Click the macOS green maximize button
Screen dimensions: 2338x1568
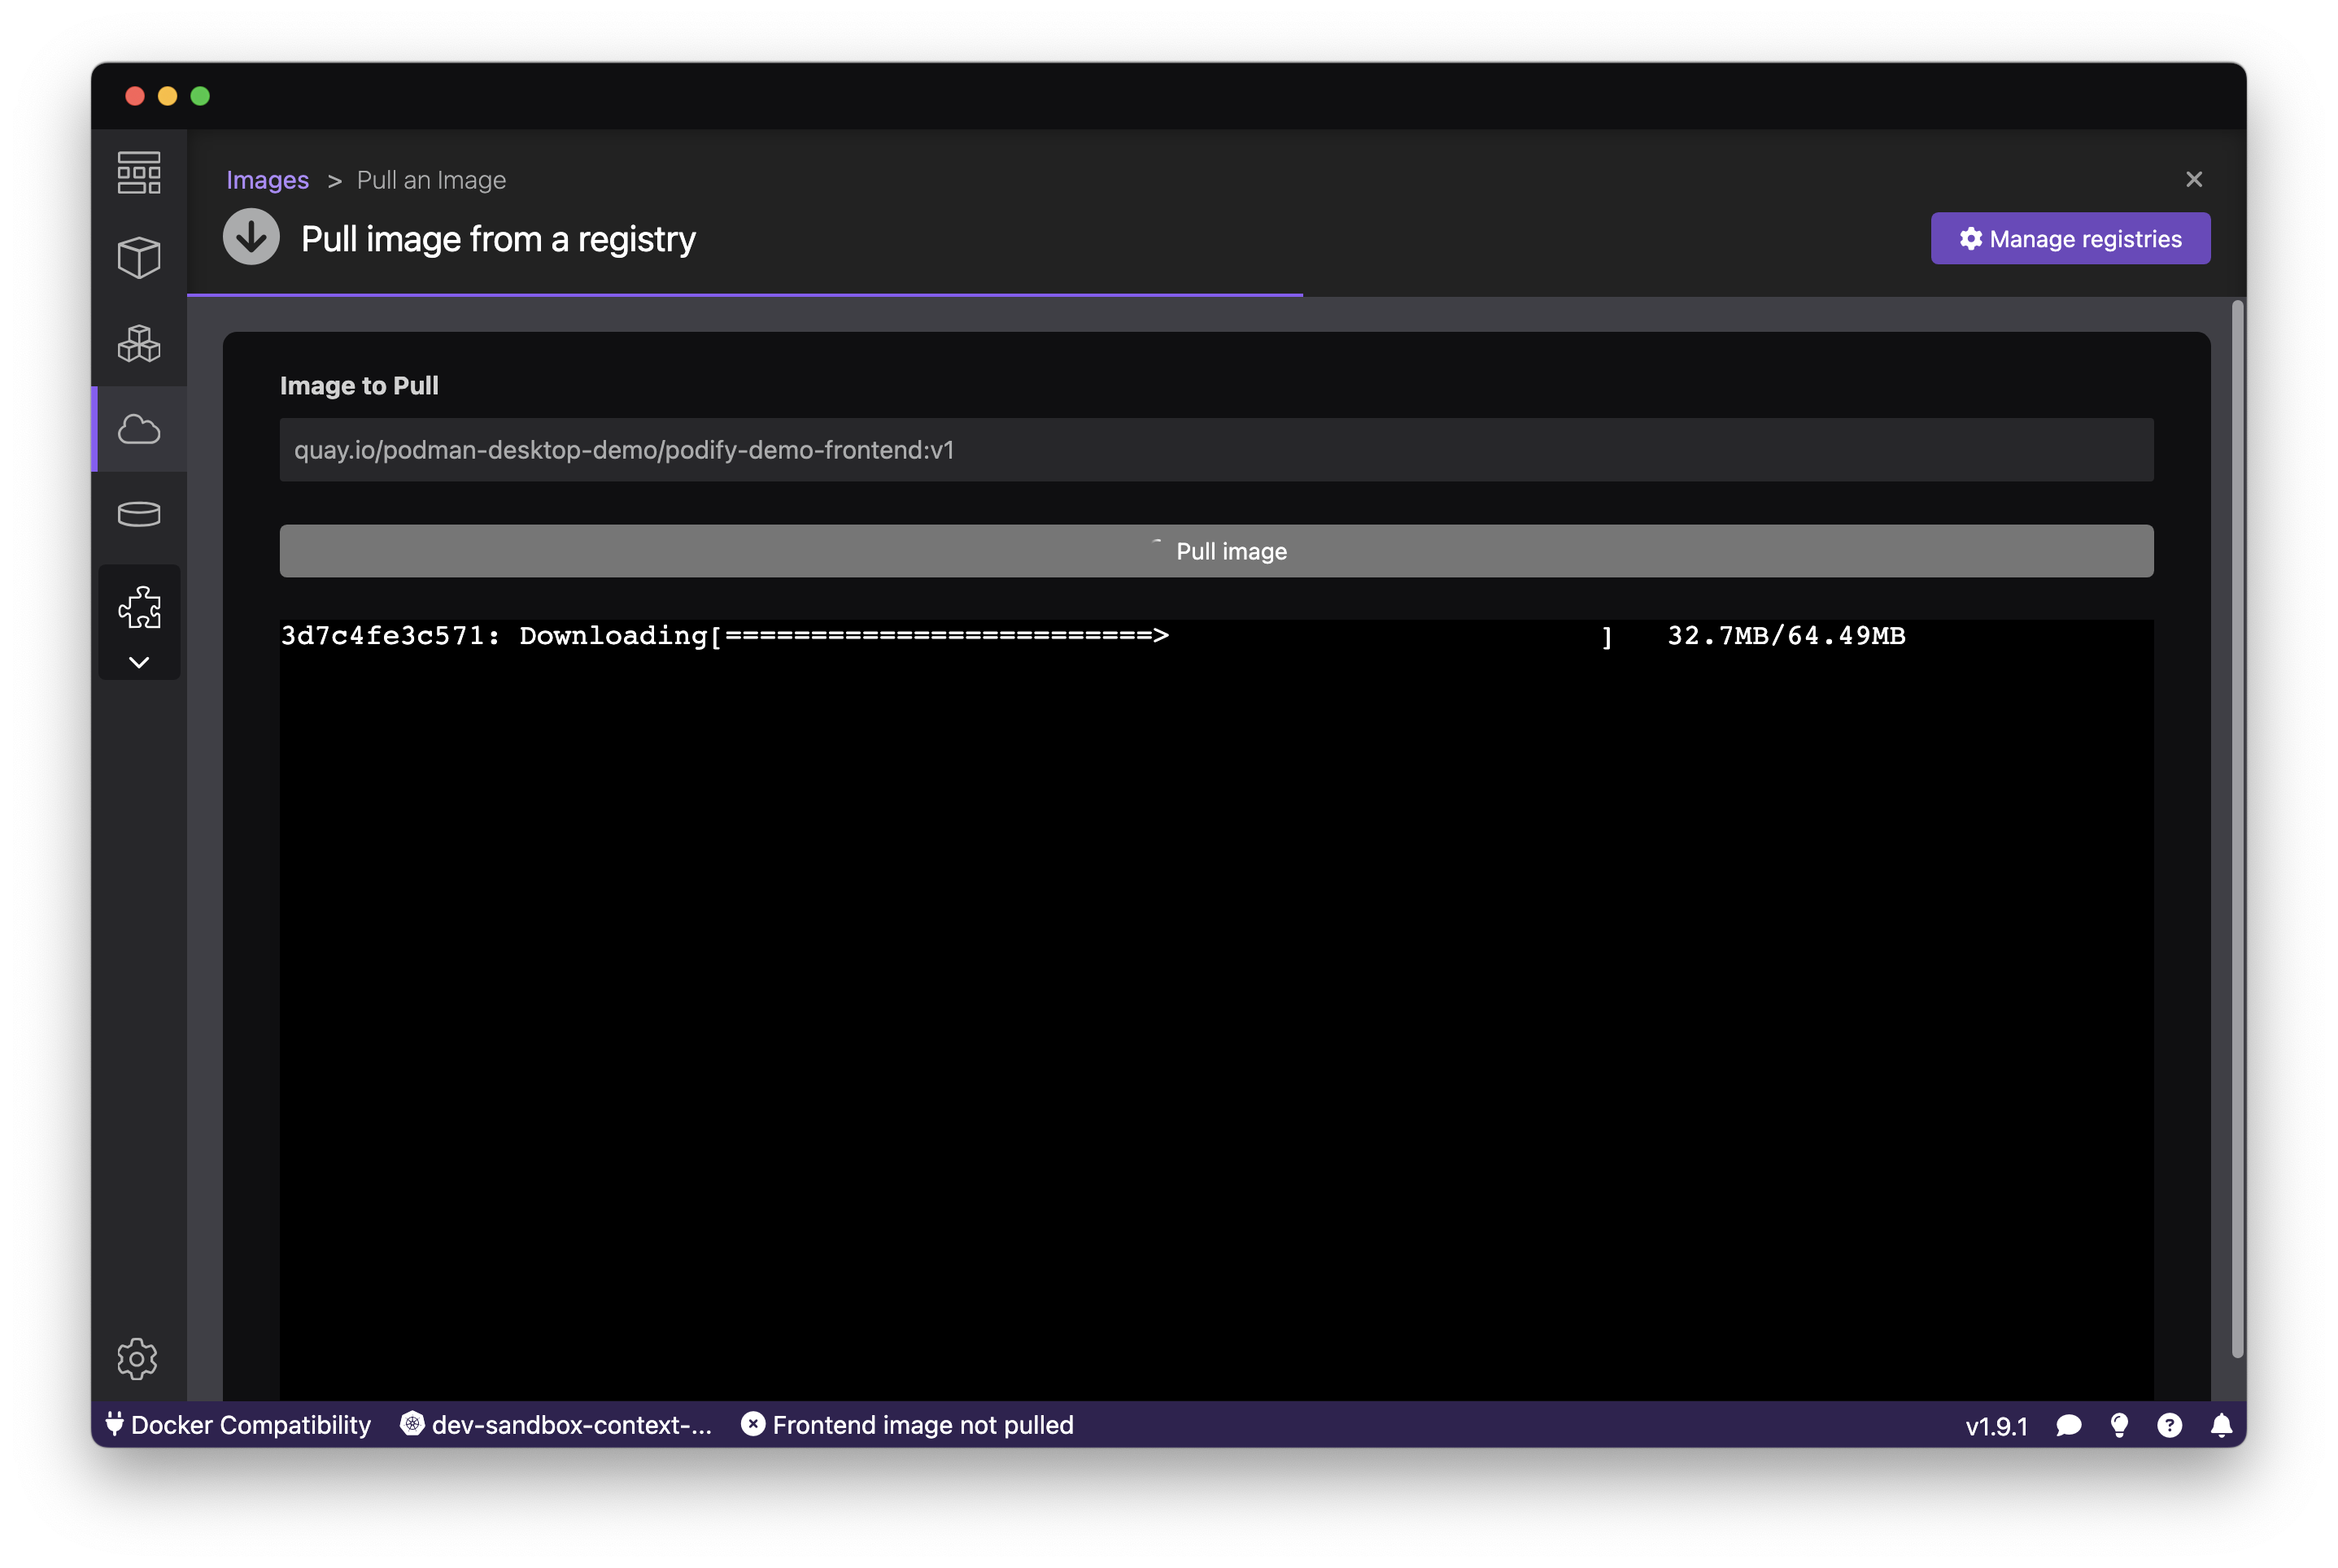[200, 96]
